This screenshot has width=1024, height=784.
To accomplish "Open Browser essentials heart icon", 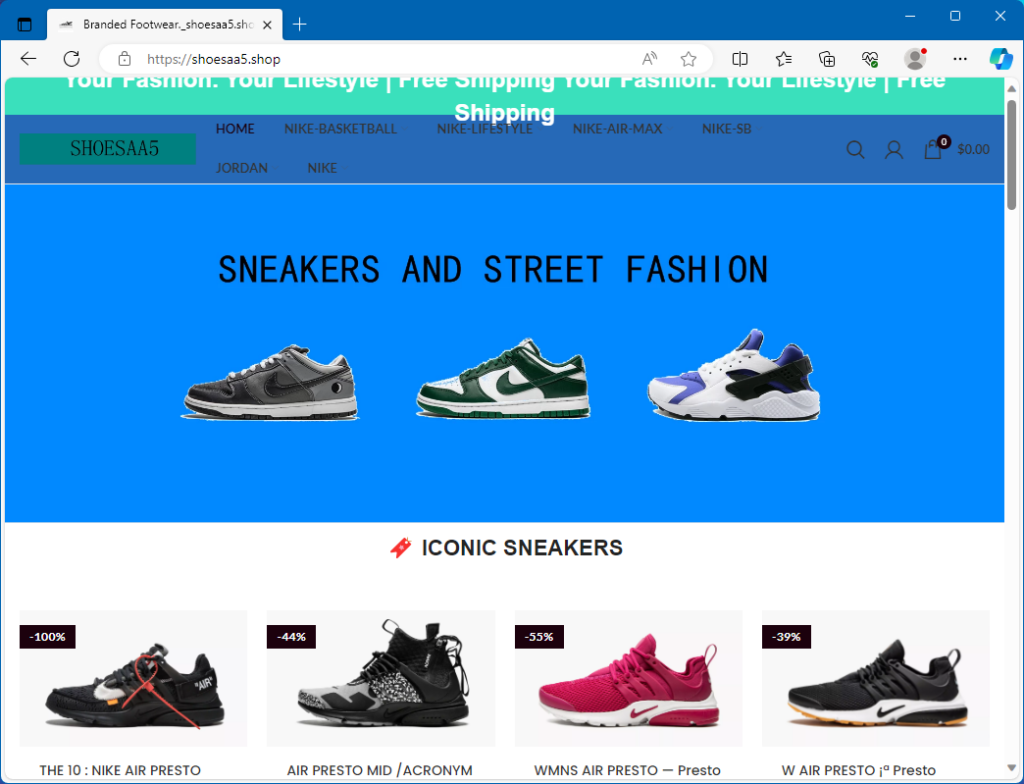I will click(x=870, y=59).
